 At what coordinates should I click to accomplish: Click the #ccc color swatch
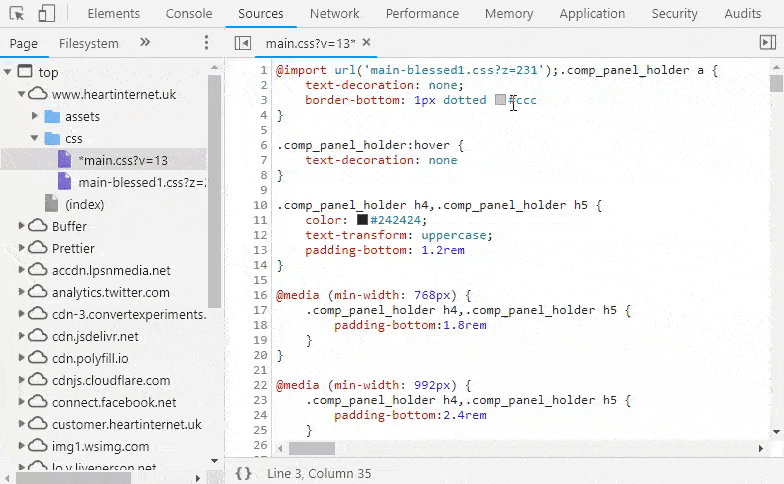[x=501, y=101]
